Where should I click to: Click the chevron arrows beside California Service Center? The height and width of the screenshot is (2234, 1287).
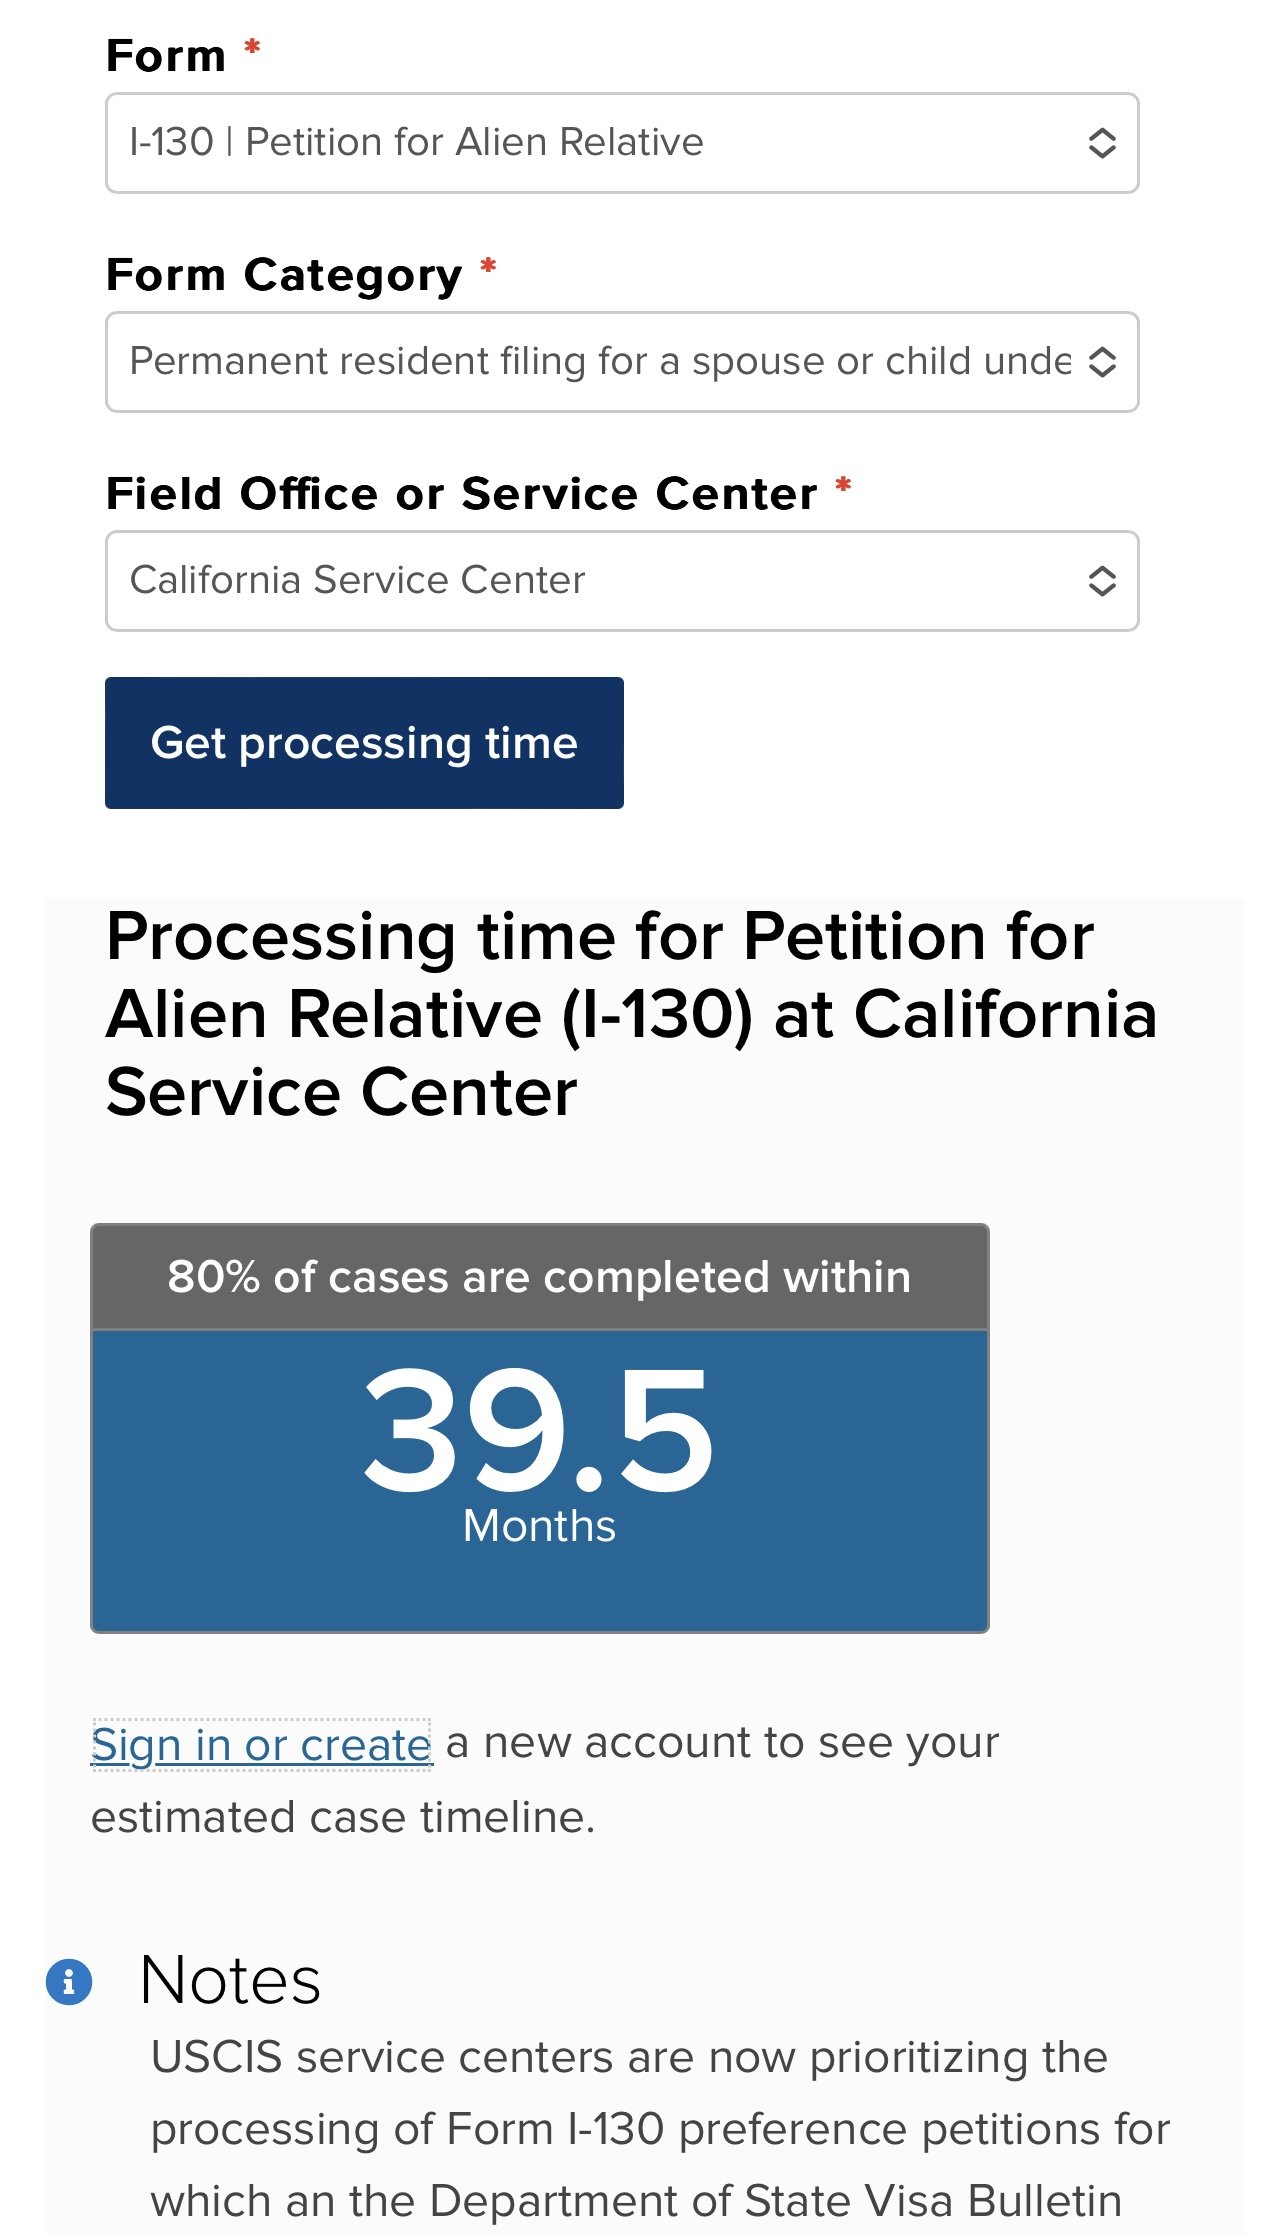point(1101,581)
